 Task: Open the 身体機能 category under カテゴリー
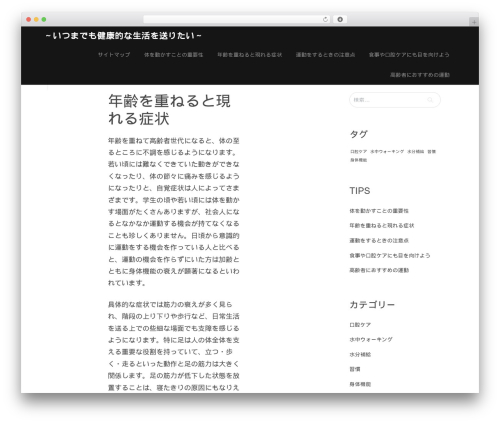[360, 384]
